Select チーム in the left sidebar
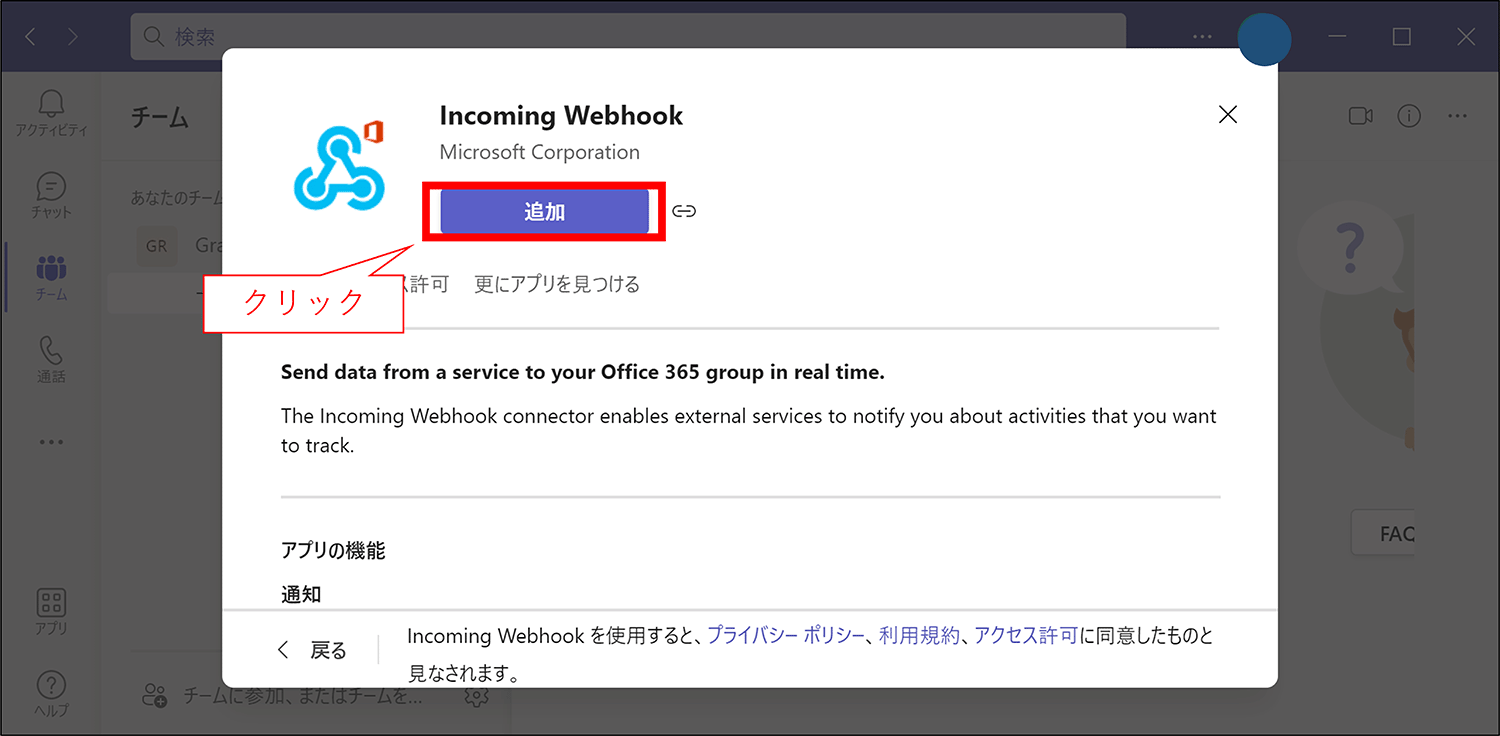 [51, 277]
